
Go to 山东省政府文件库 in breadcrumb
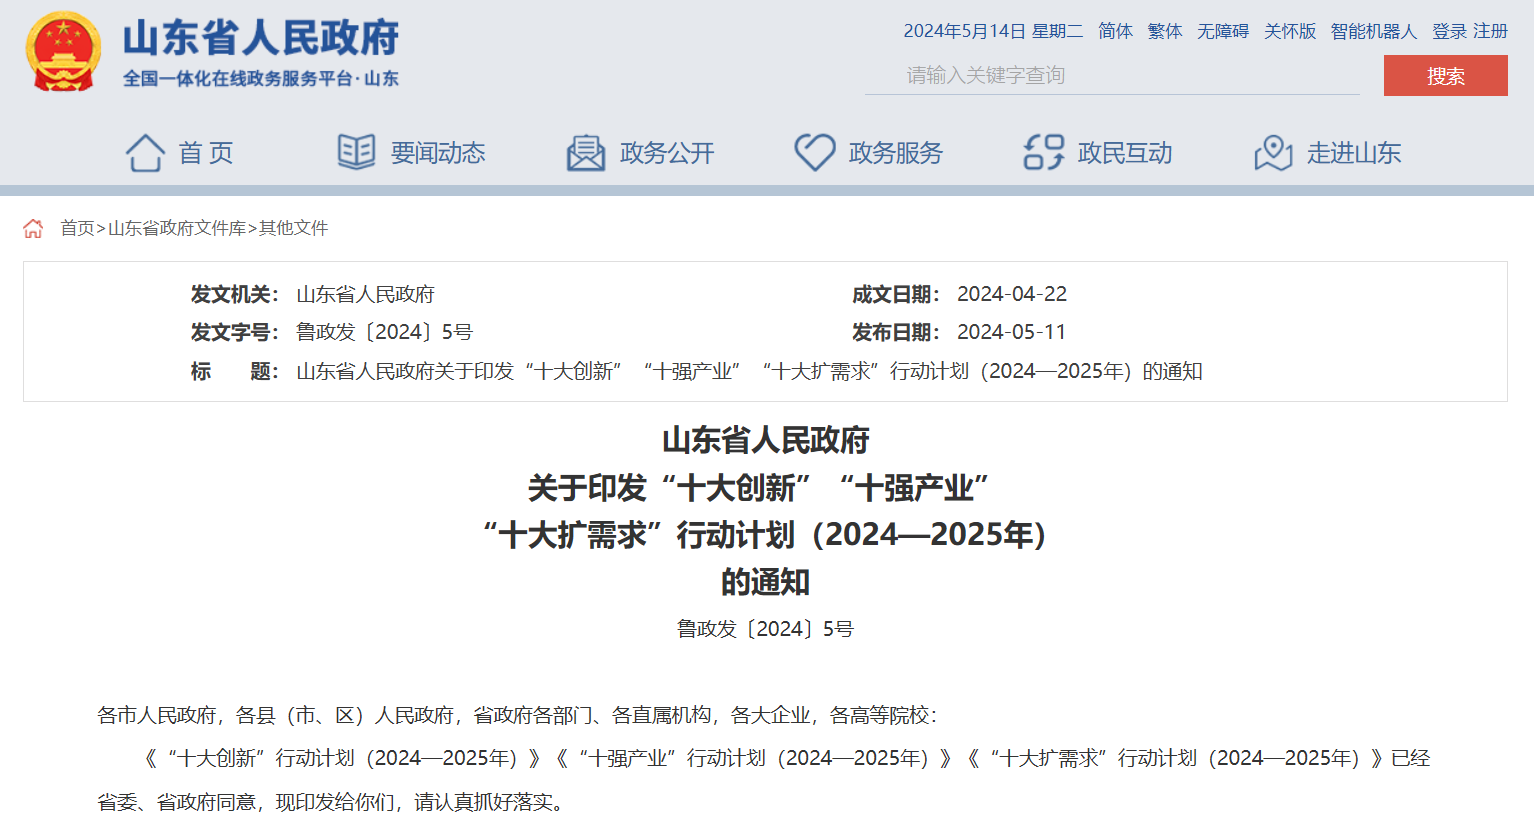click(x=177, y=229)
